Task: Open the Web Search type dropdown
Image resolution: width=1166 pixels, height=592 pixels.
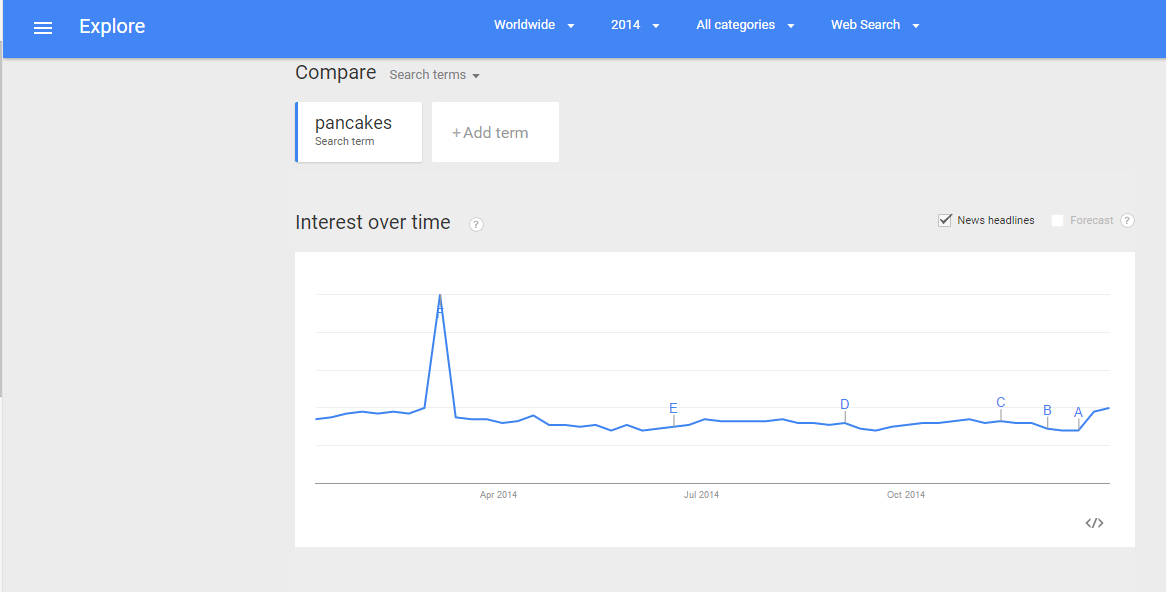Action: [x=875, y=25]
